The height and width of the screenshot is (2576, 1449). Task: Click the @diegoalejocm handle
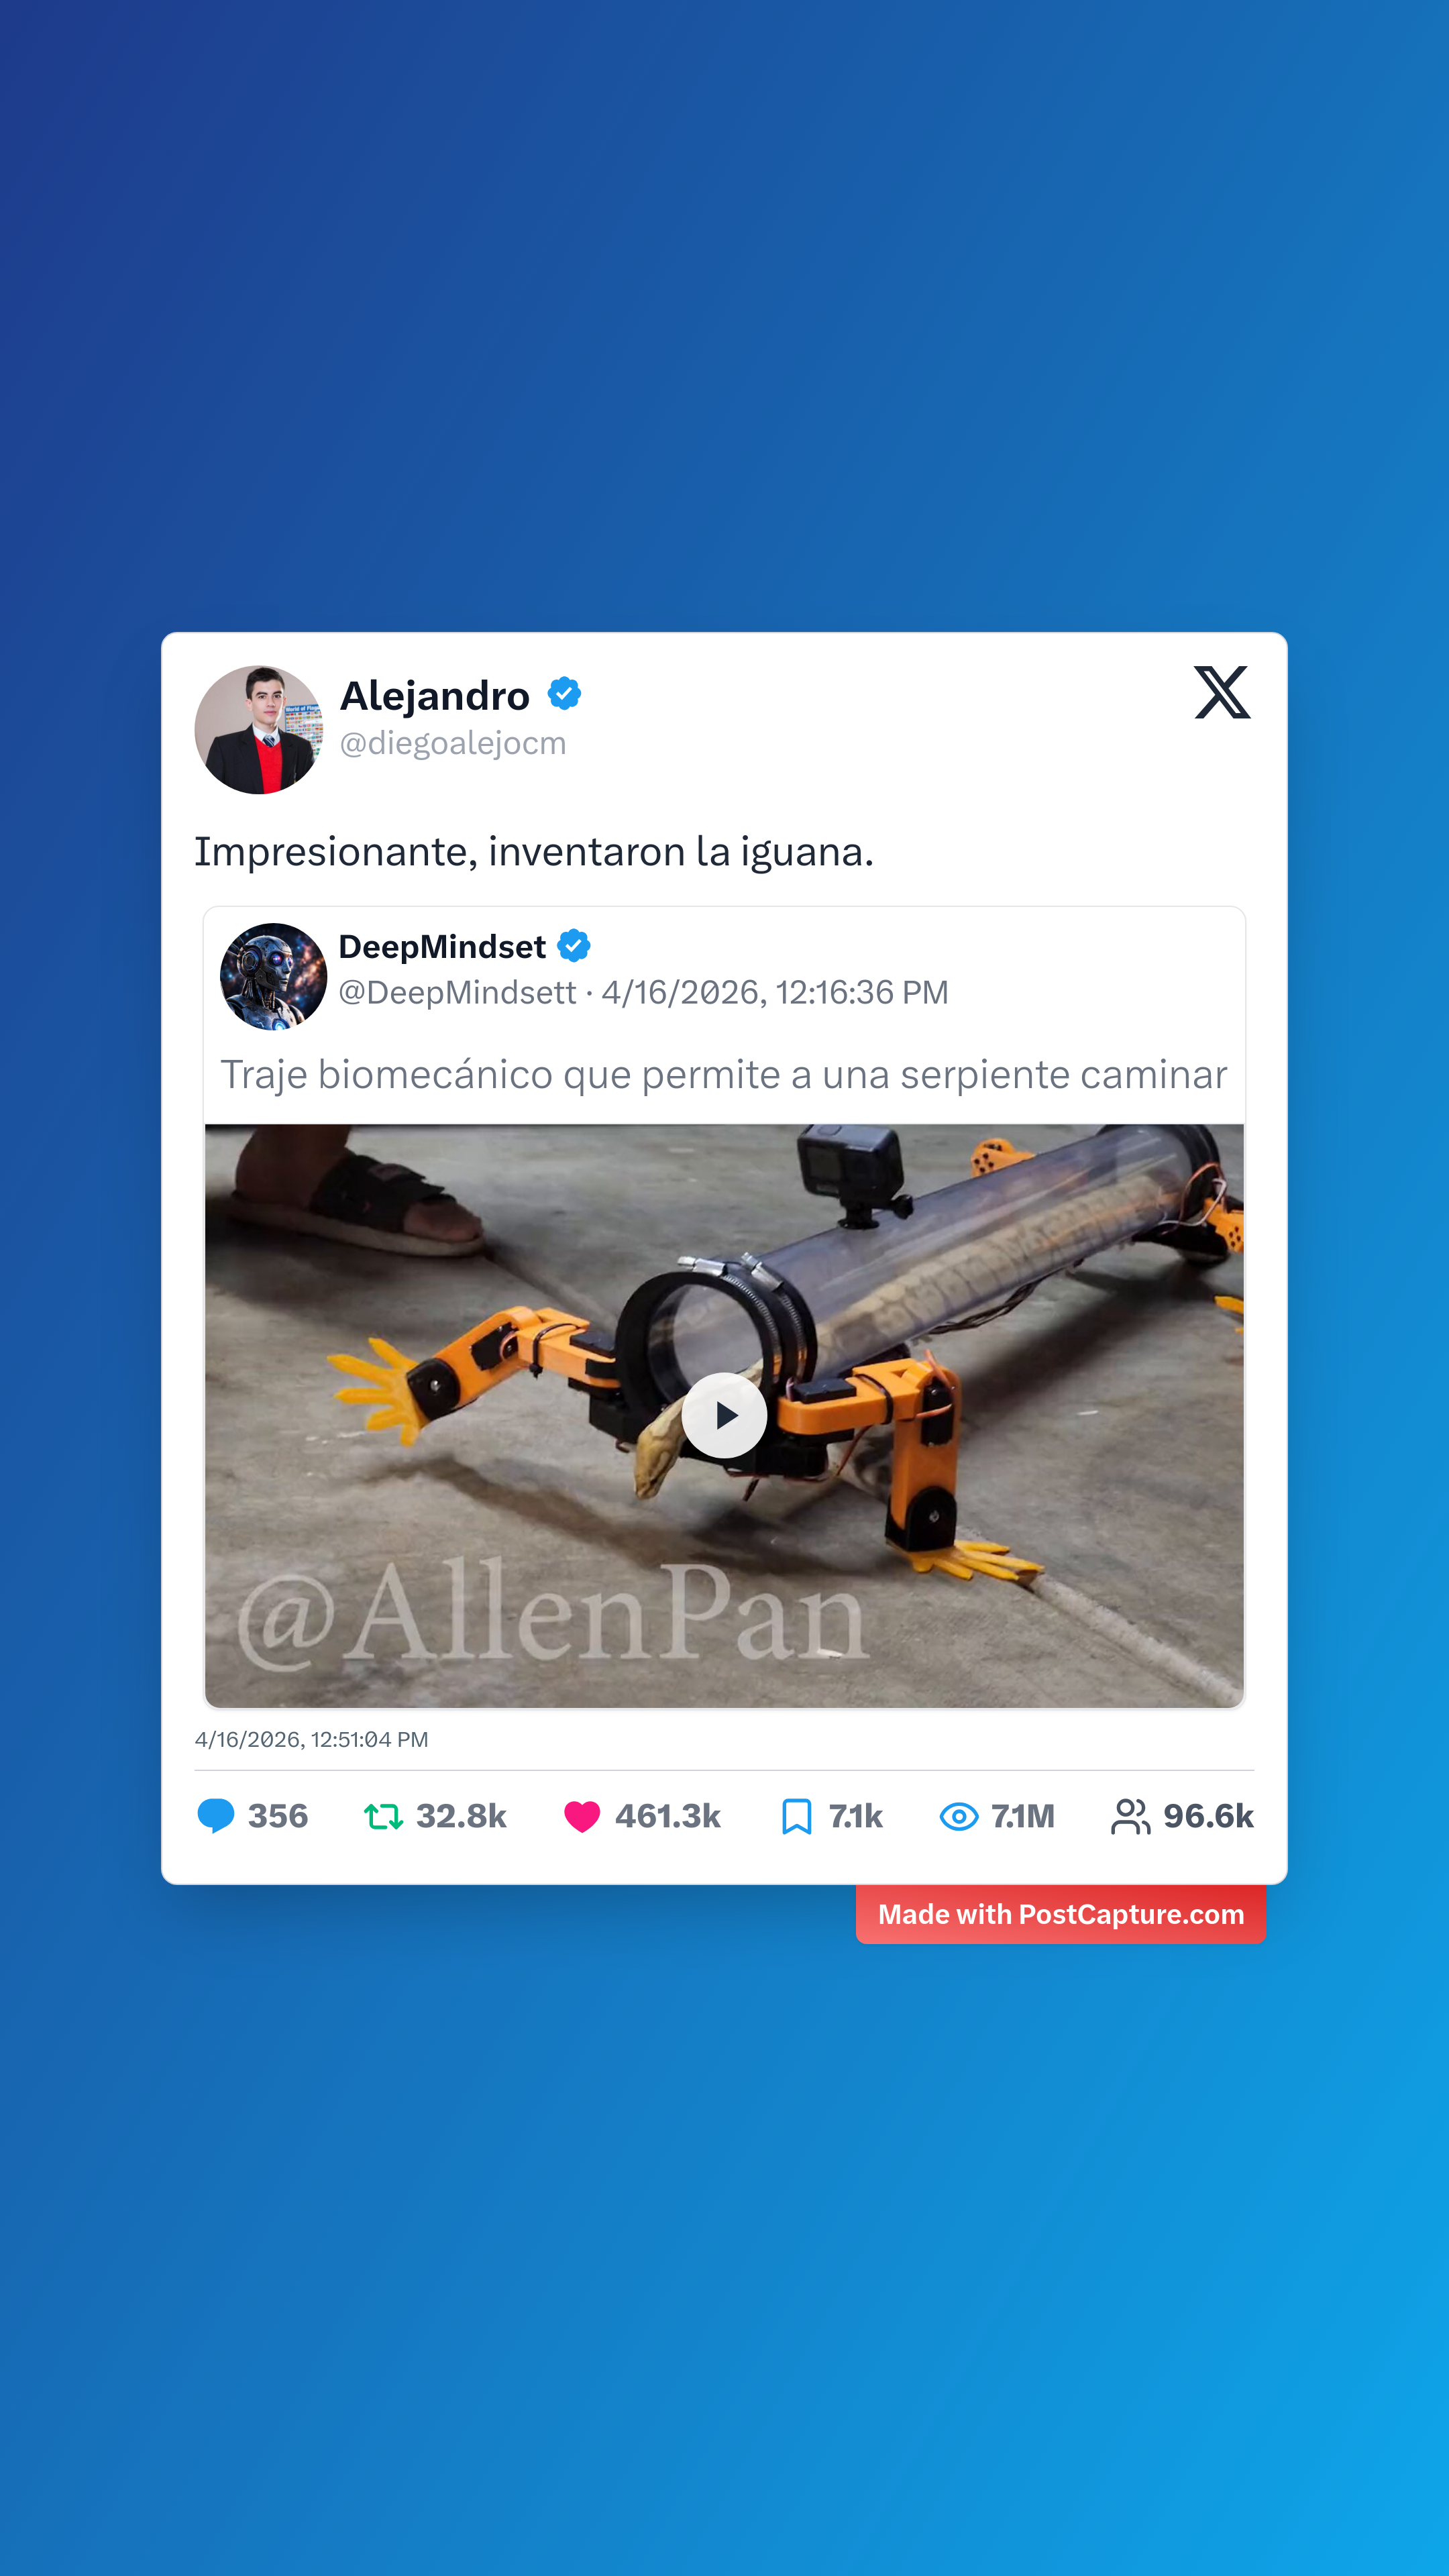(x=453, y=744)
